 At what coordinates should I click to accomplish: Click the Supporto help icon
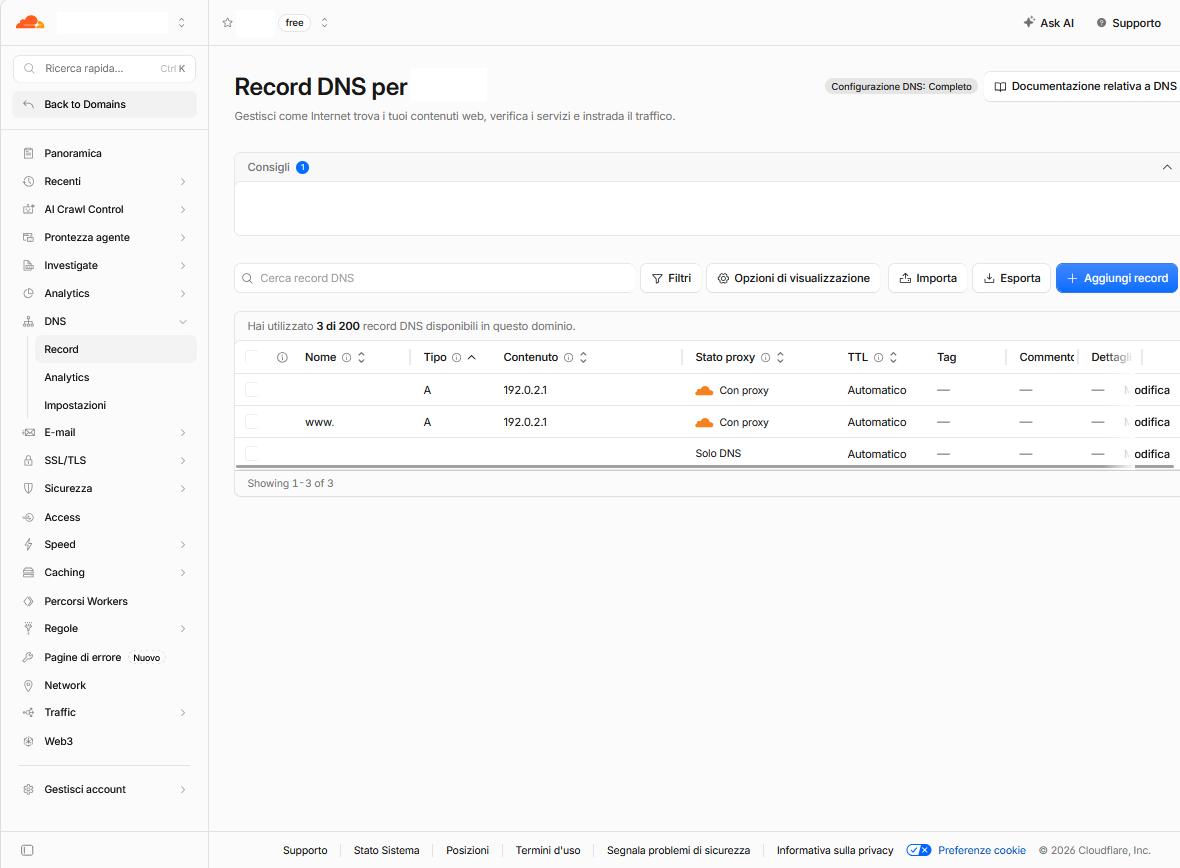click(1101, 23)
